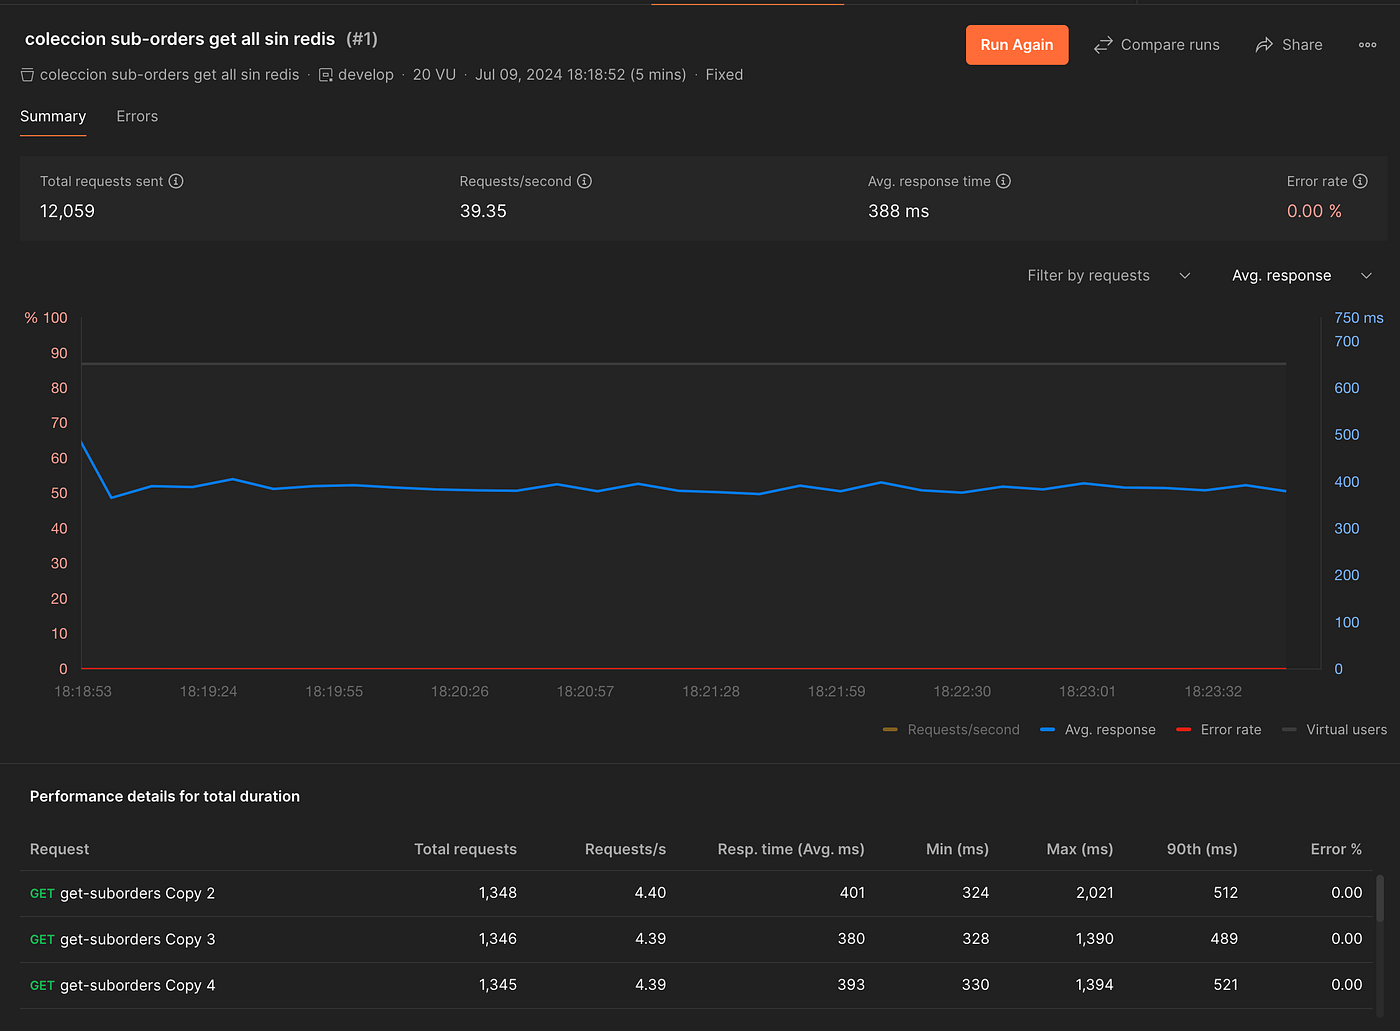Switch to the Summary tab

click(53, 117)
